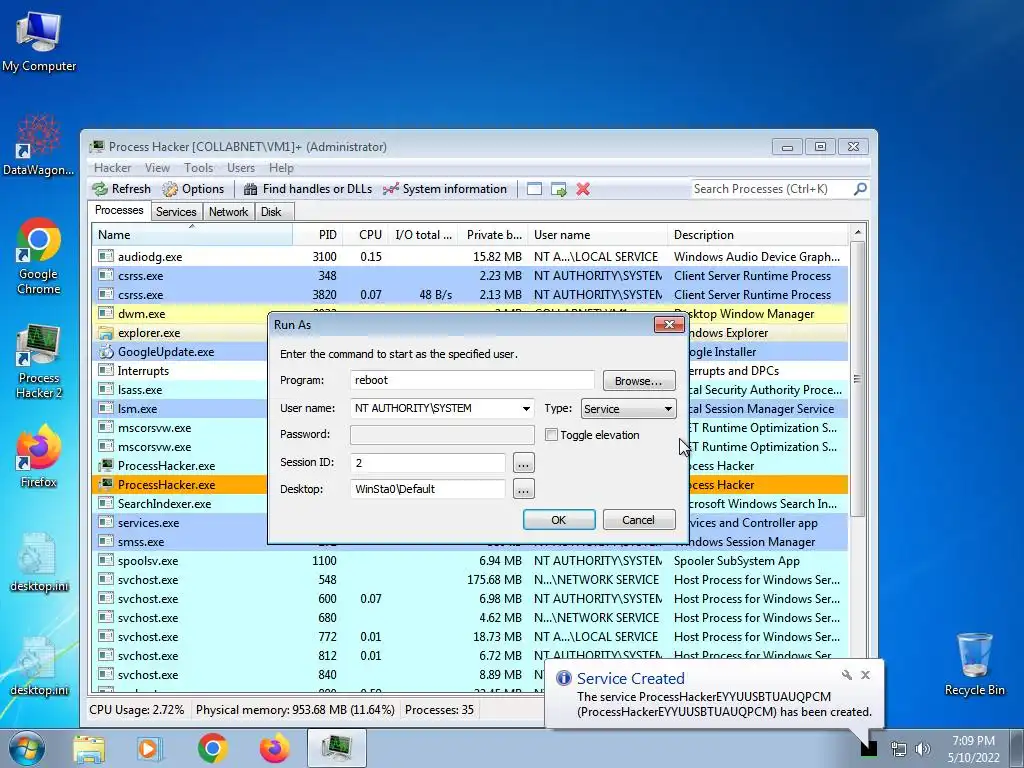1024x768 pixels.
Task: Click the Refresh toolbar button
Action: pyautogui.click(x=121, y=189)
